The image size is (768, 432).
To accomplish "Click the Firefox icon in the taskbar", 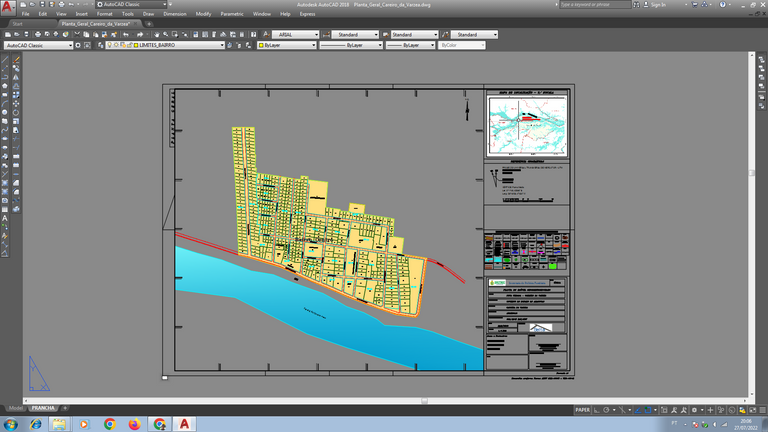I will pos(134,424).
